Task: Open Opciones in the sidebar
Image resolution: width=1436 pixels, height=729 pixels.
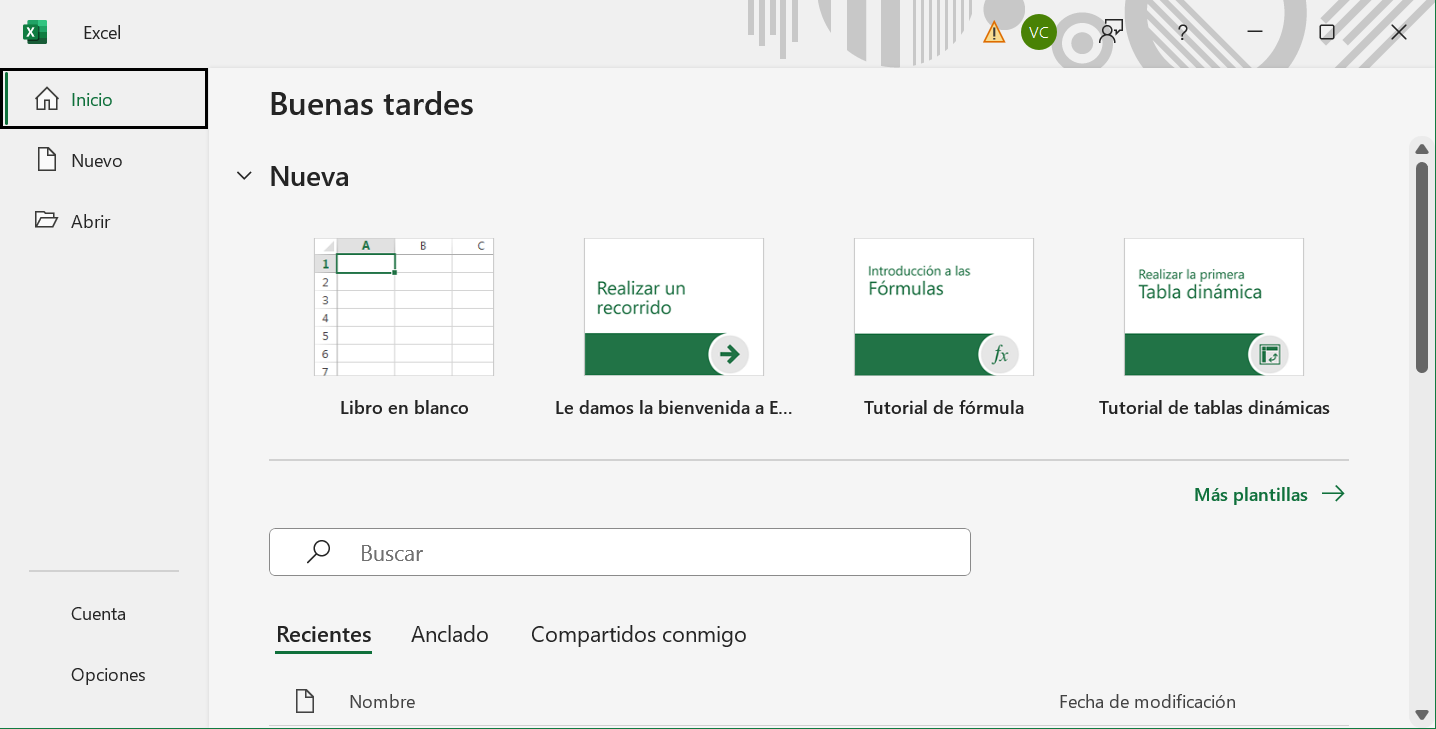Action: 108,675
